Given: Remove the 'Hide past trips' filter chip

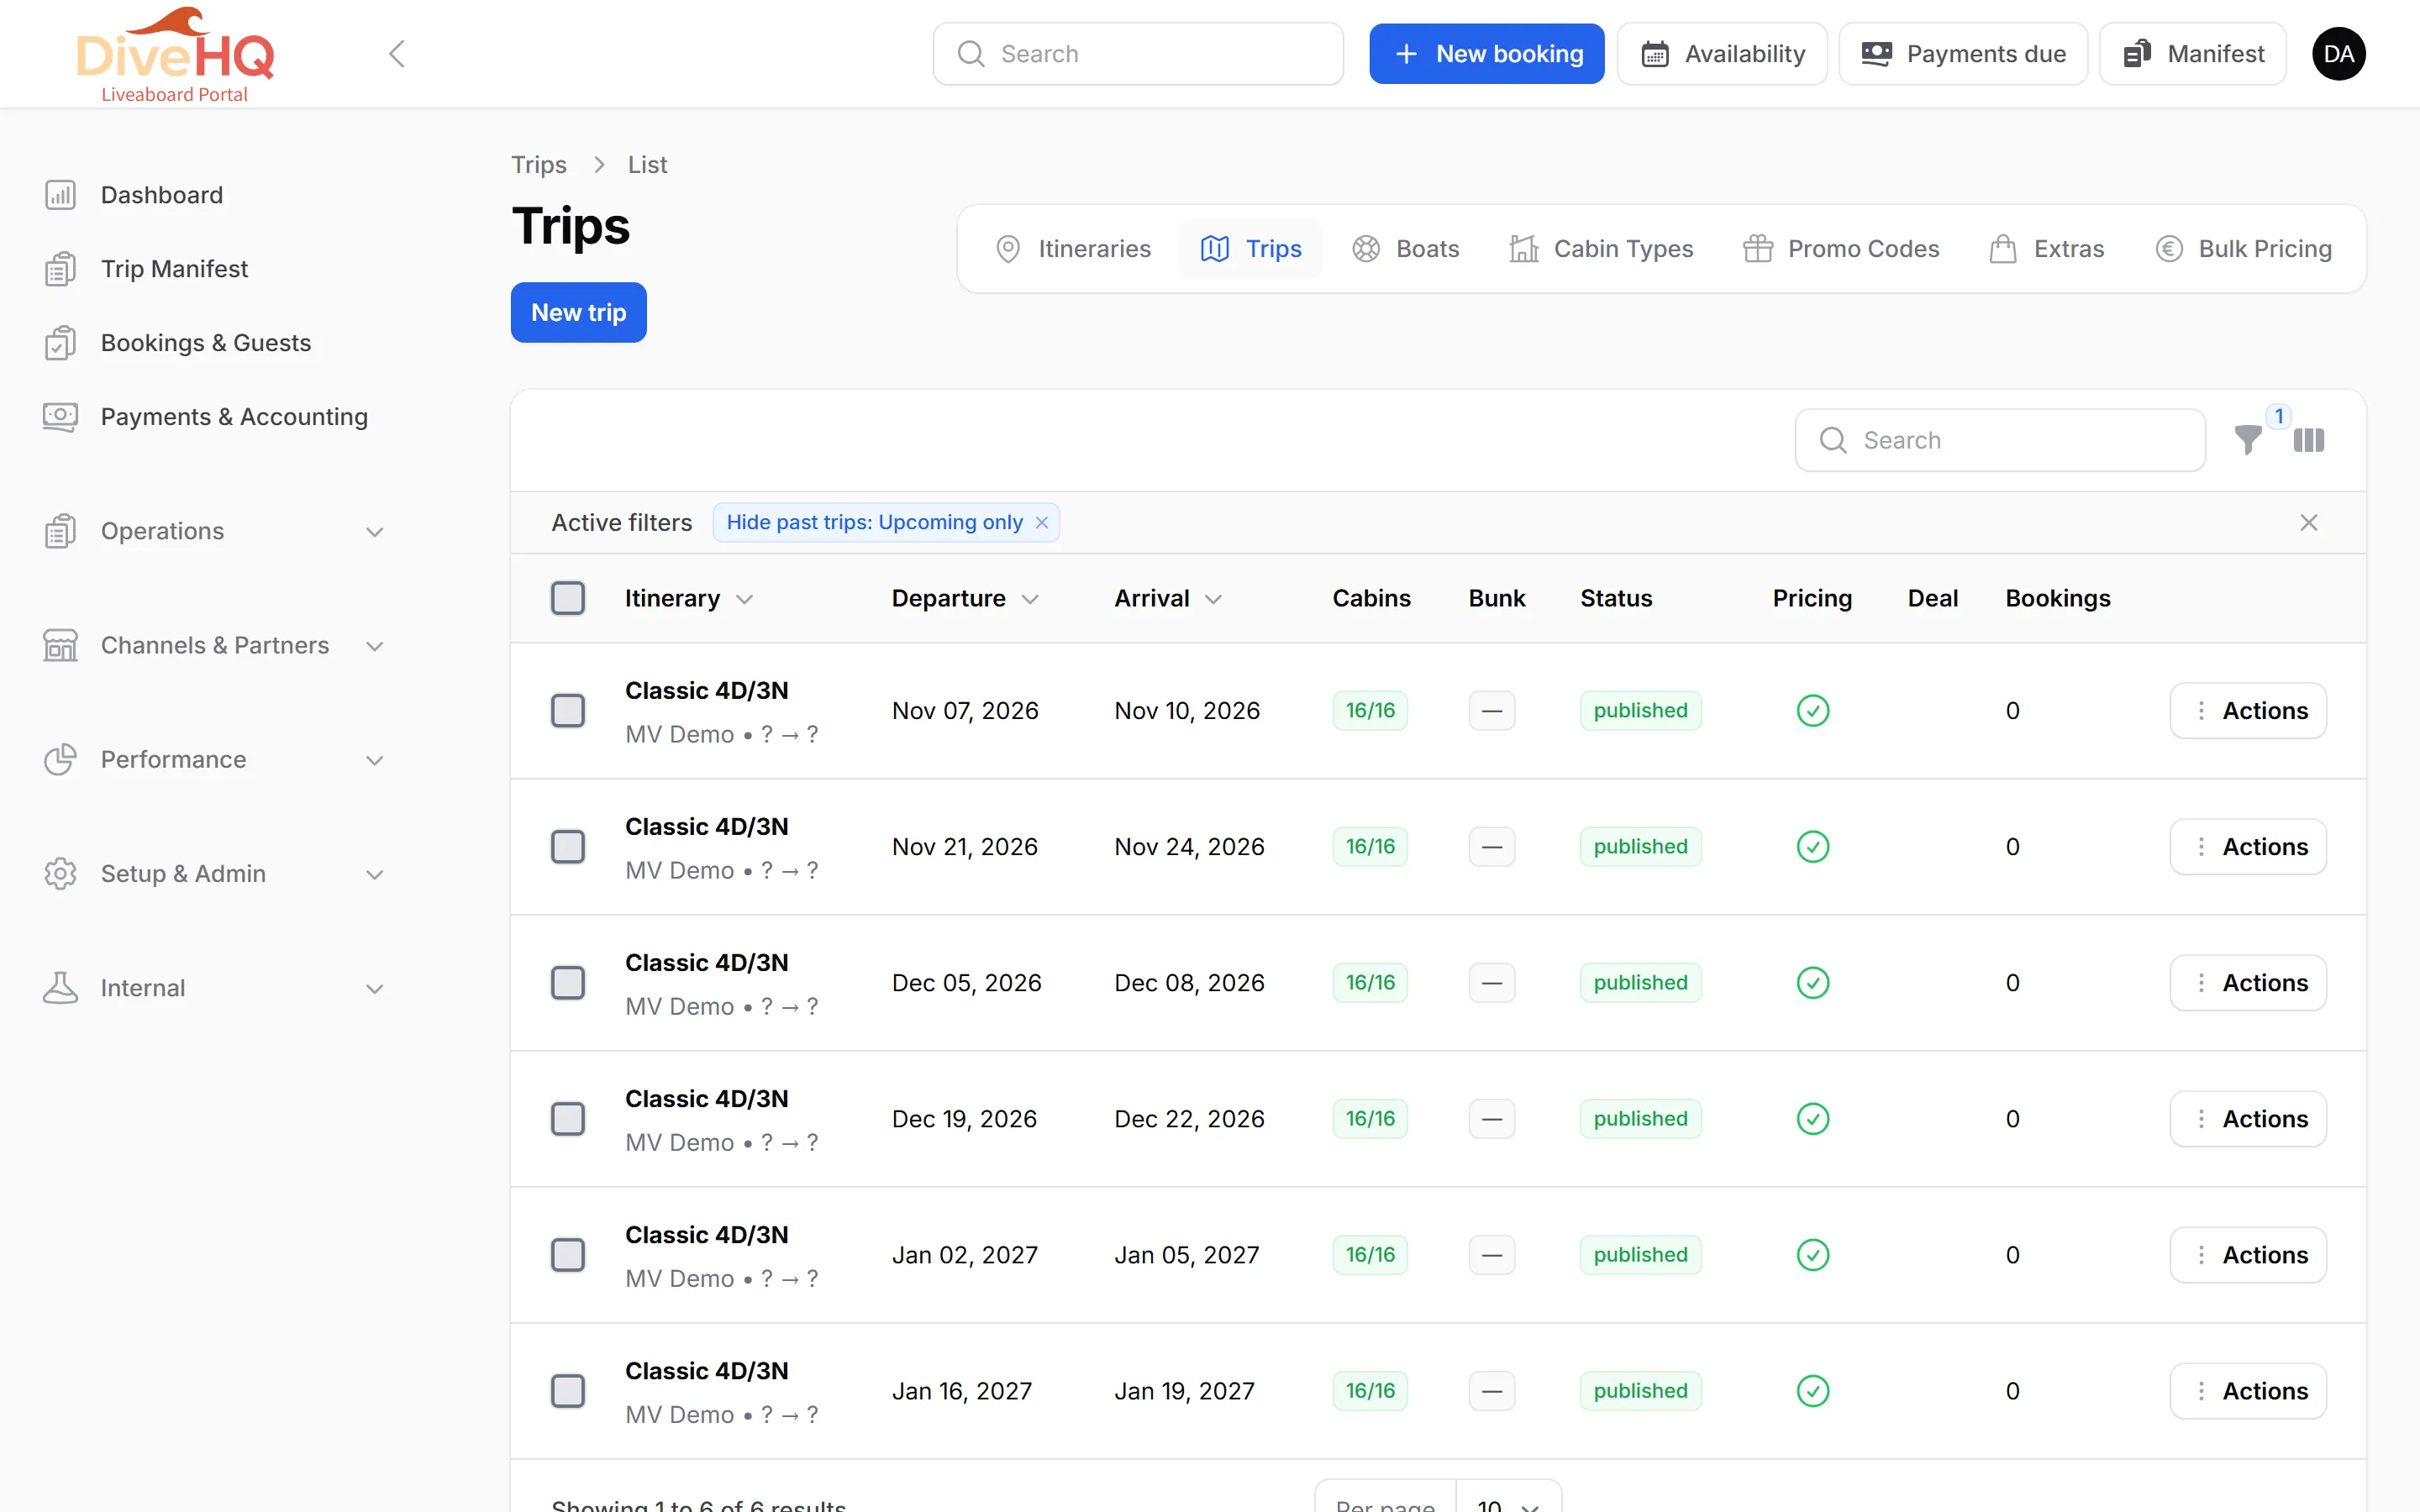Looking at the screenshot, I should (x=1041, y=522).
